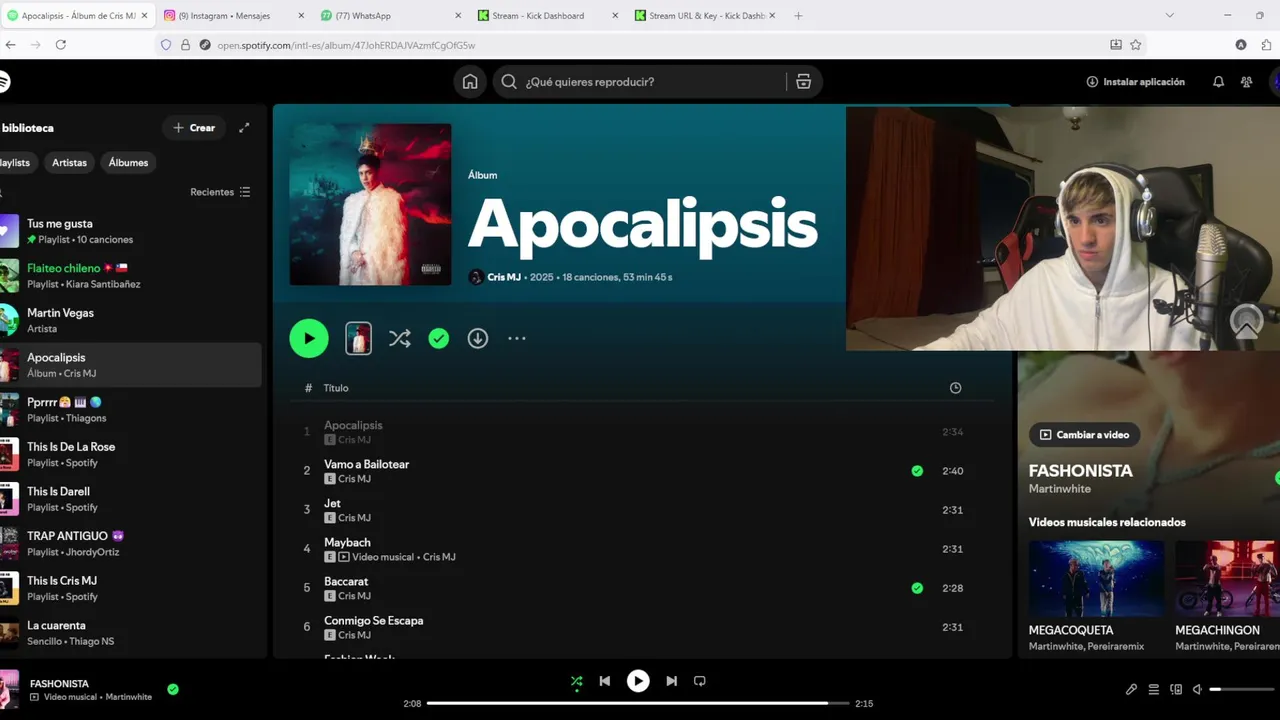Skip to next track
This screenshot has height=720, width=1280.
671,681
